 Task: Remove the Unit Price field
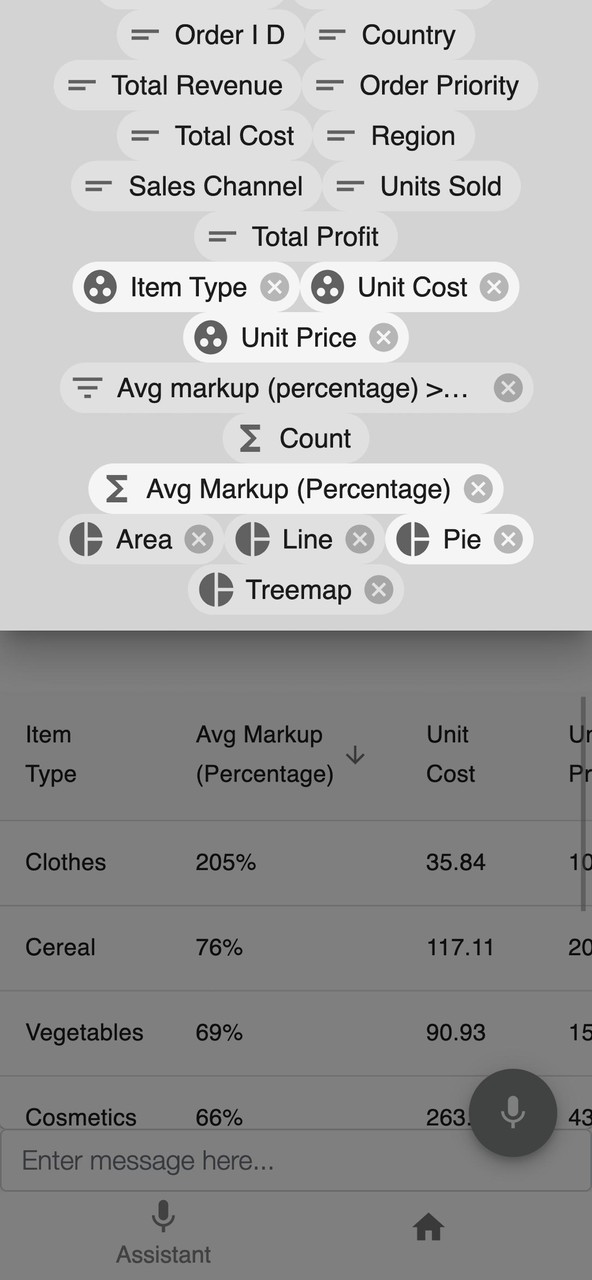point(383,337)
